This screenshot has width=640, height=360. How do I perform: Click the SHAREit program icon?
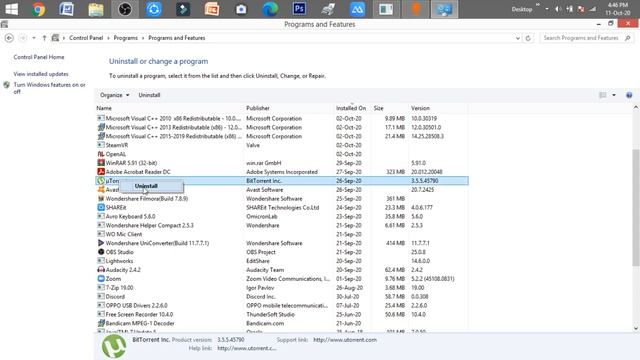(101, 207)
